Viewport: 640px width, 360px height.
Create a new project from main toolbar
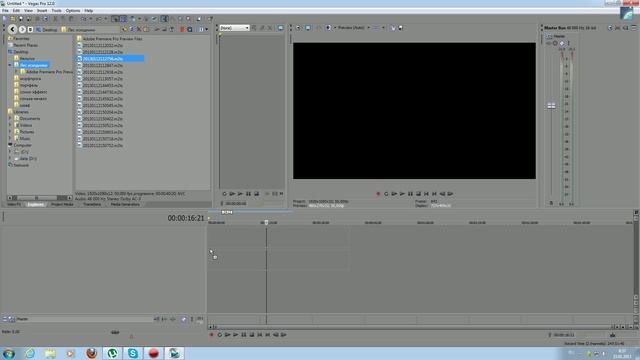[5, 19]
